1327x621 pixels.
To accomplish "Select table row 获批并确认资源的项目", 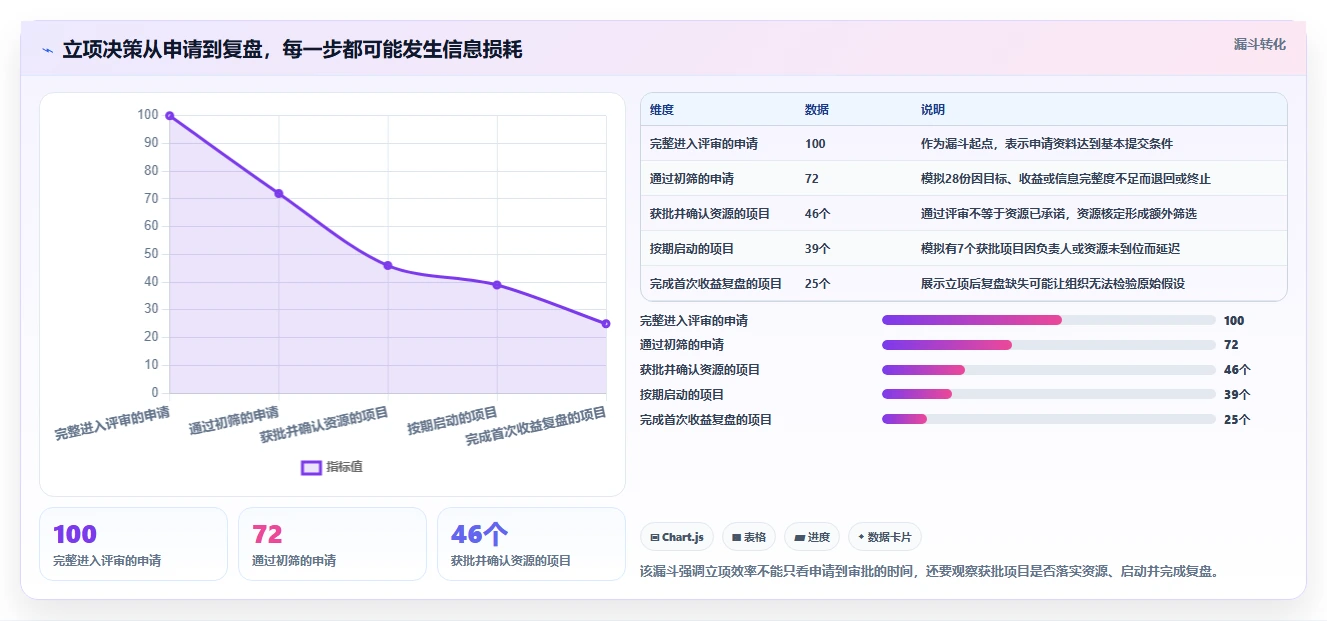I will click(964, 214).
